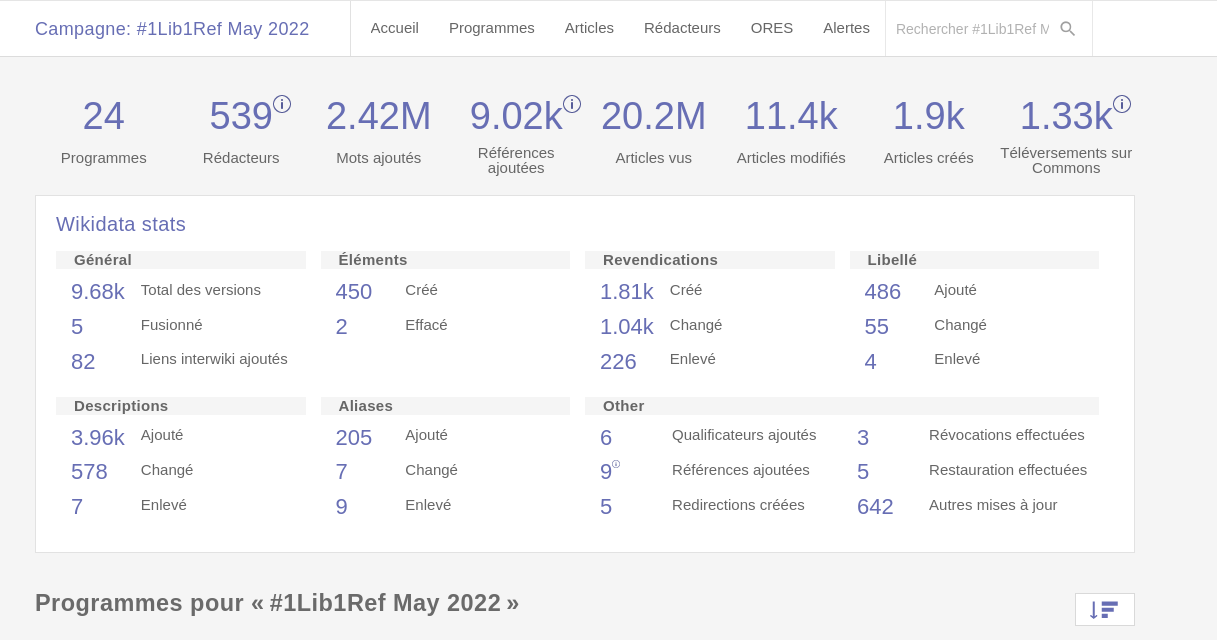Open the info icon beside 1.33k Téléversements

pos(1122,104)
